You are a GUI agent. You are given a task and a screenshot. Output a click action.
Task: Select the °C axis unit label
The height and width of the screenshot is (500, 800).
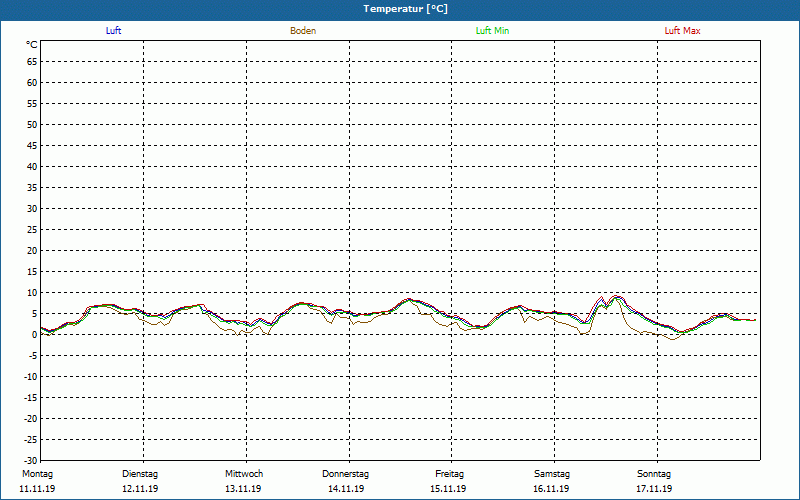click(x=32, y=45)
